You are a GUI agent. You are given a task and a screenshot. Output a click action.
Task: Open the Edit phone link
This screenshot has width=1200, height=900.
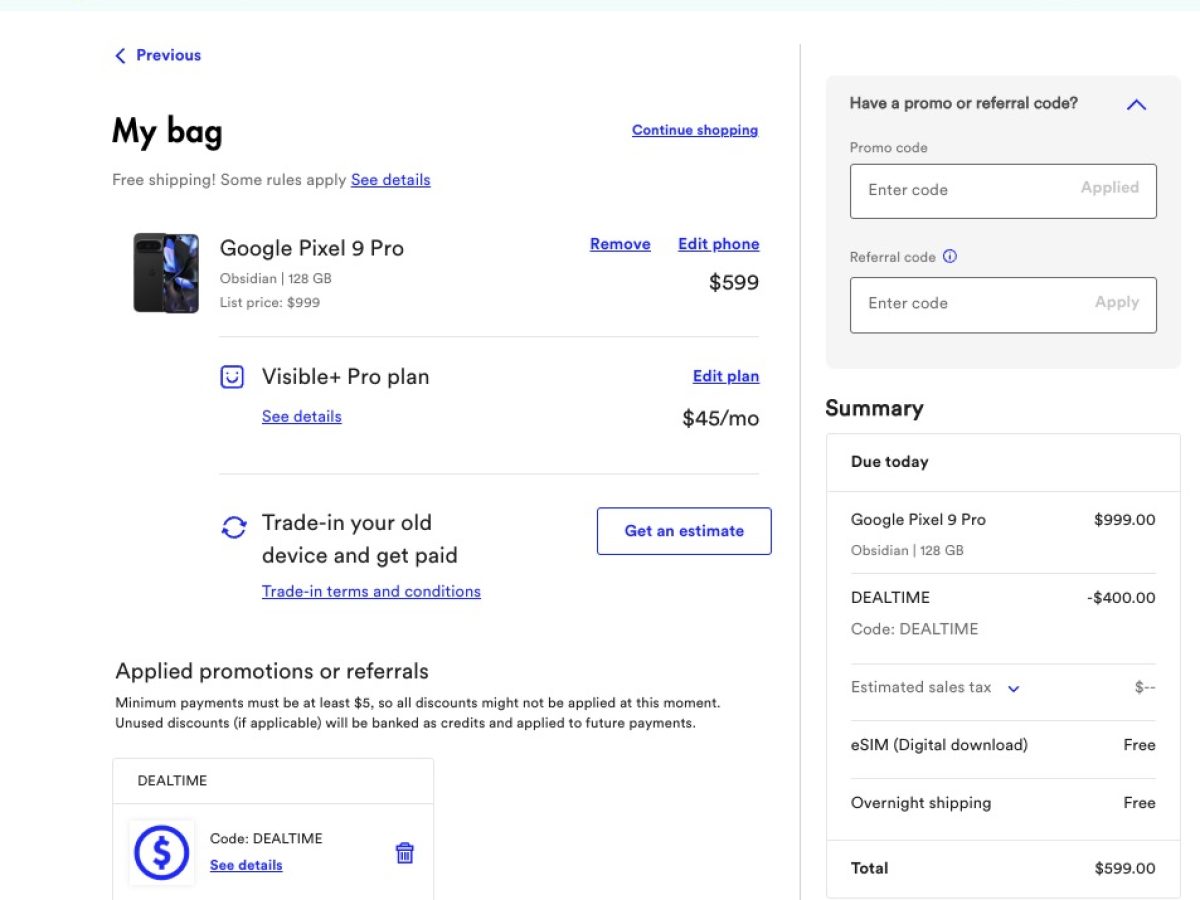[x=718, y=244]
